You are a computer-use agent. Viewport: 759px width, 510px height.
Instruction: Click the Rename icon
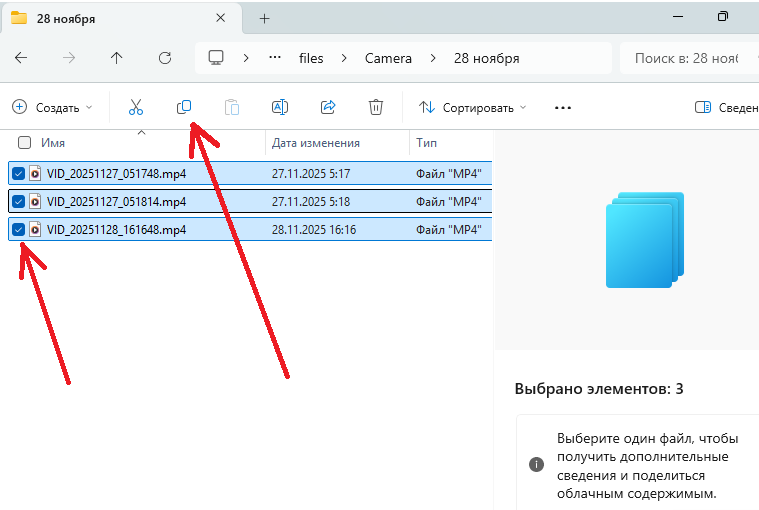280,107
